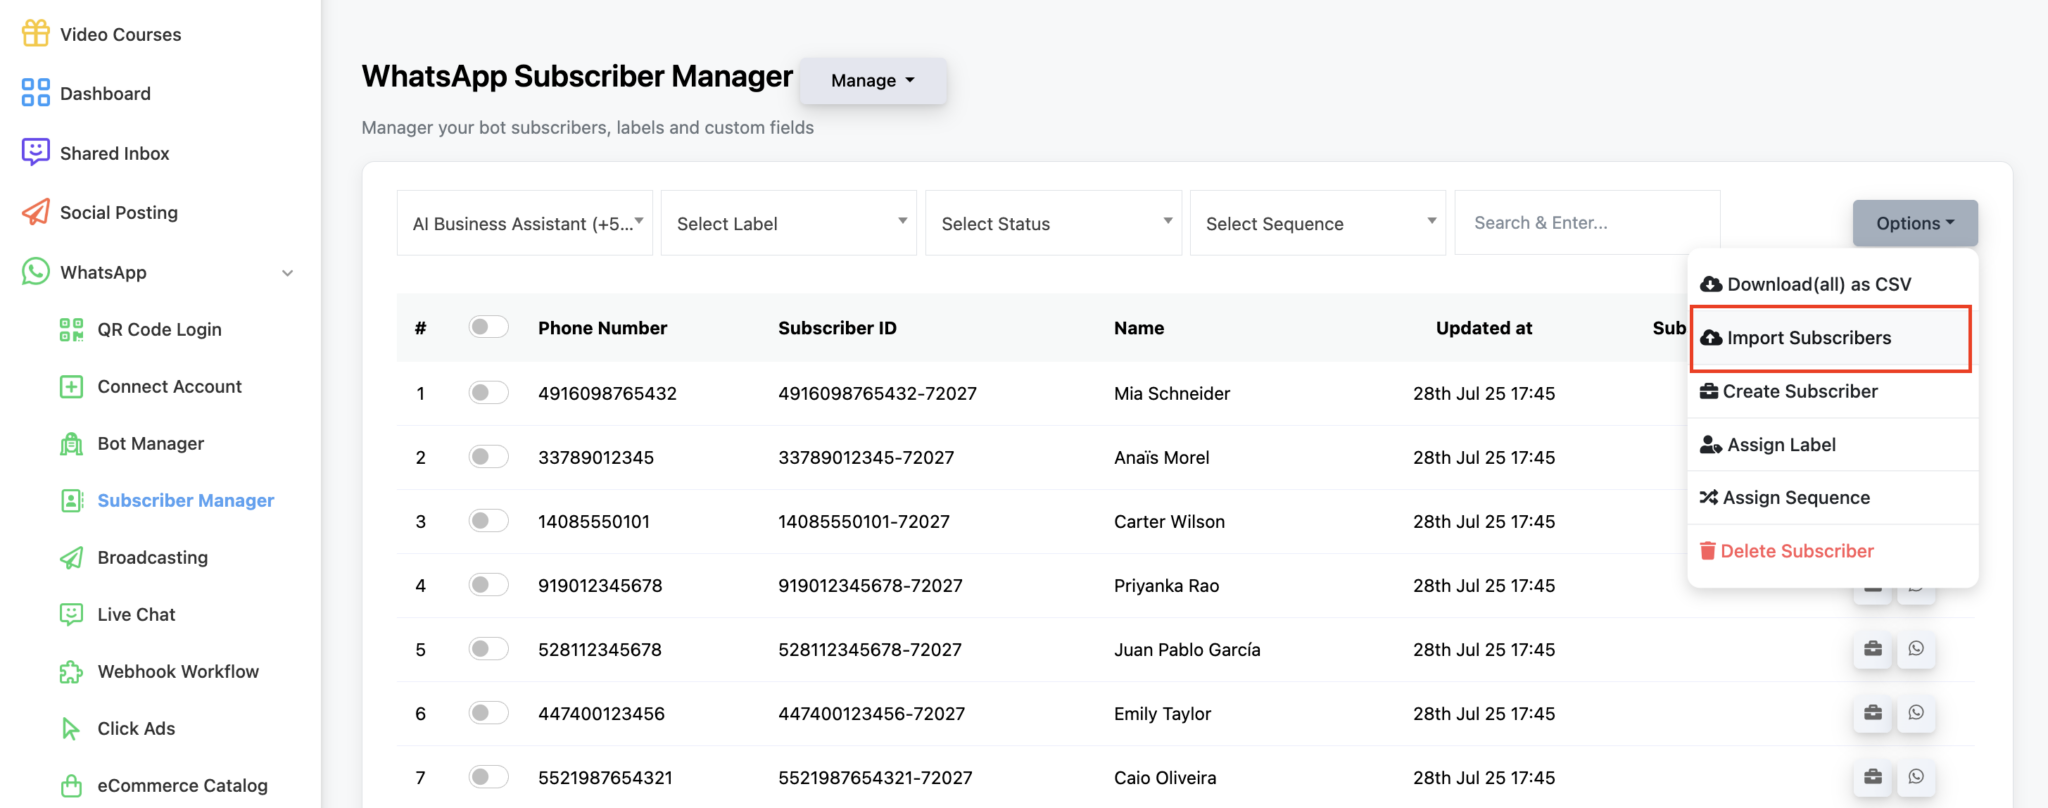Click WhatsApp icon in Emily Taylor row

(1916, 713)
